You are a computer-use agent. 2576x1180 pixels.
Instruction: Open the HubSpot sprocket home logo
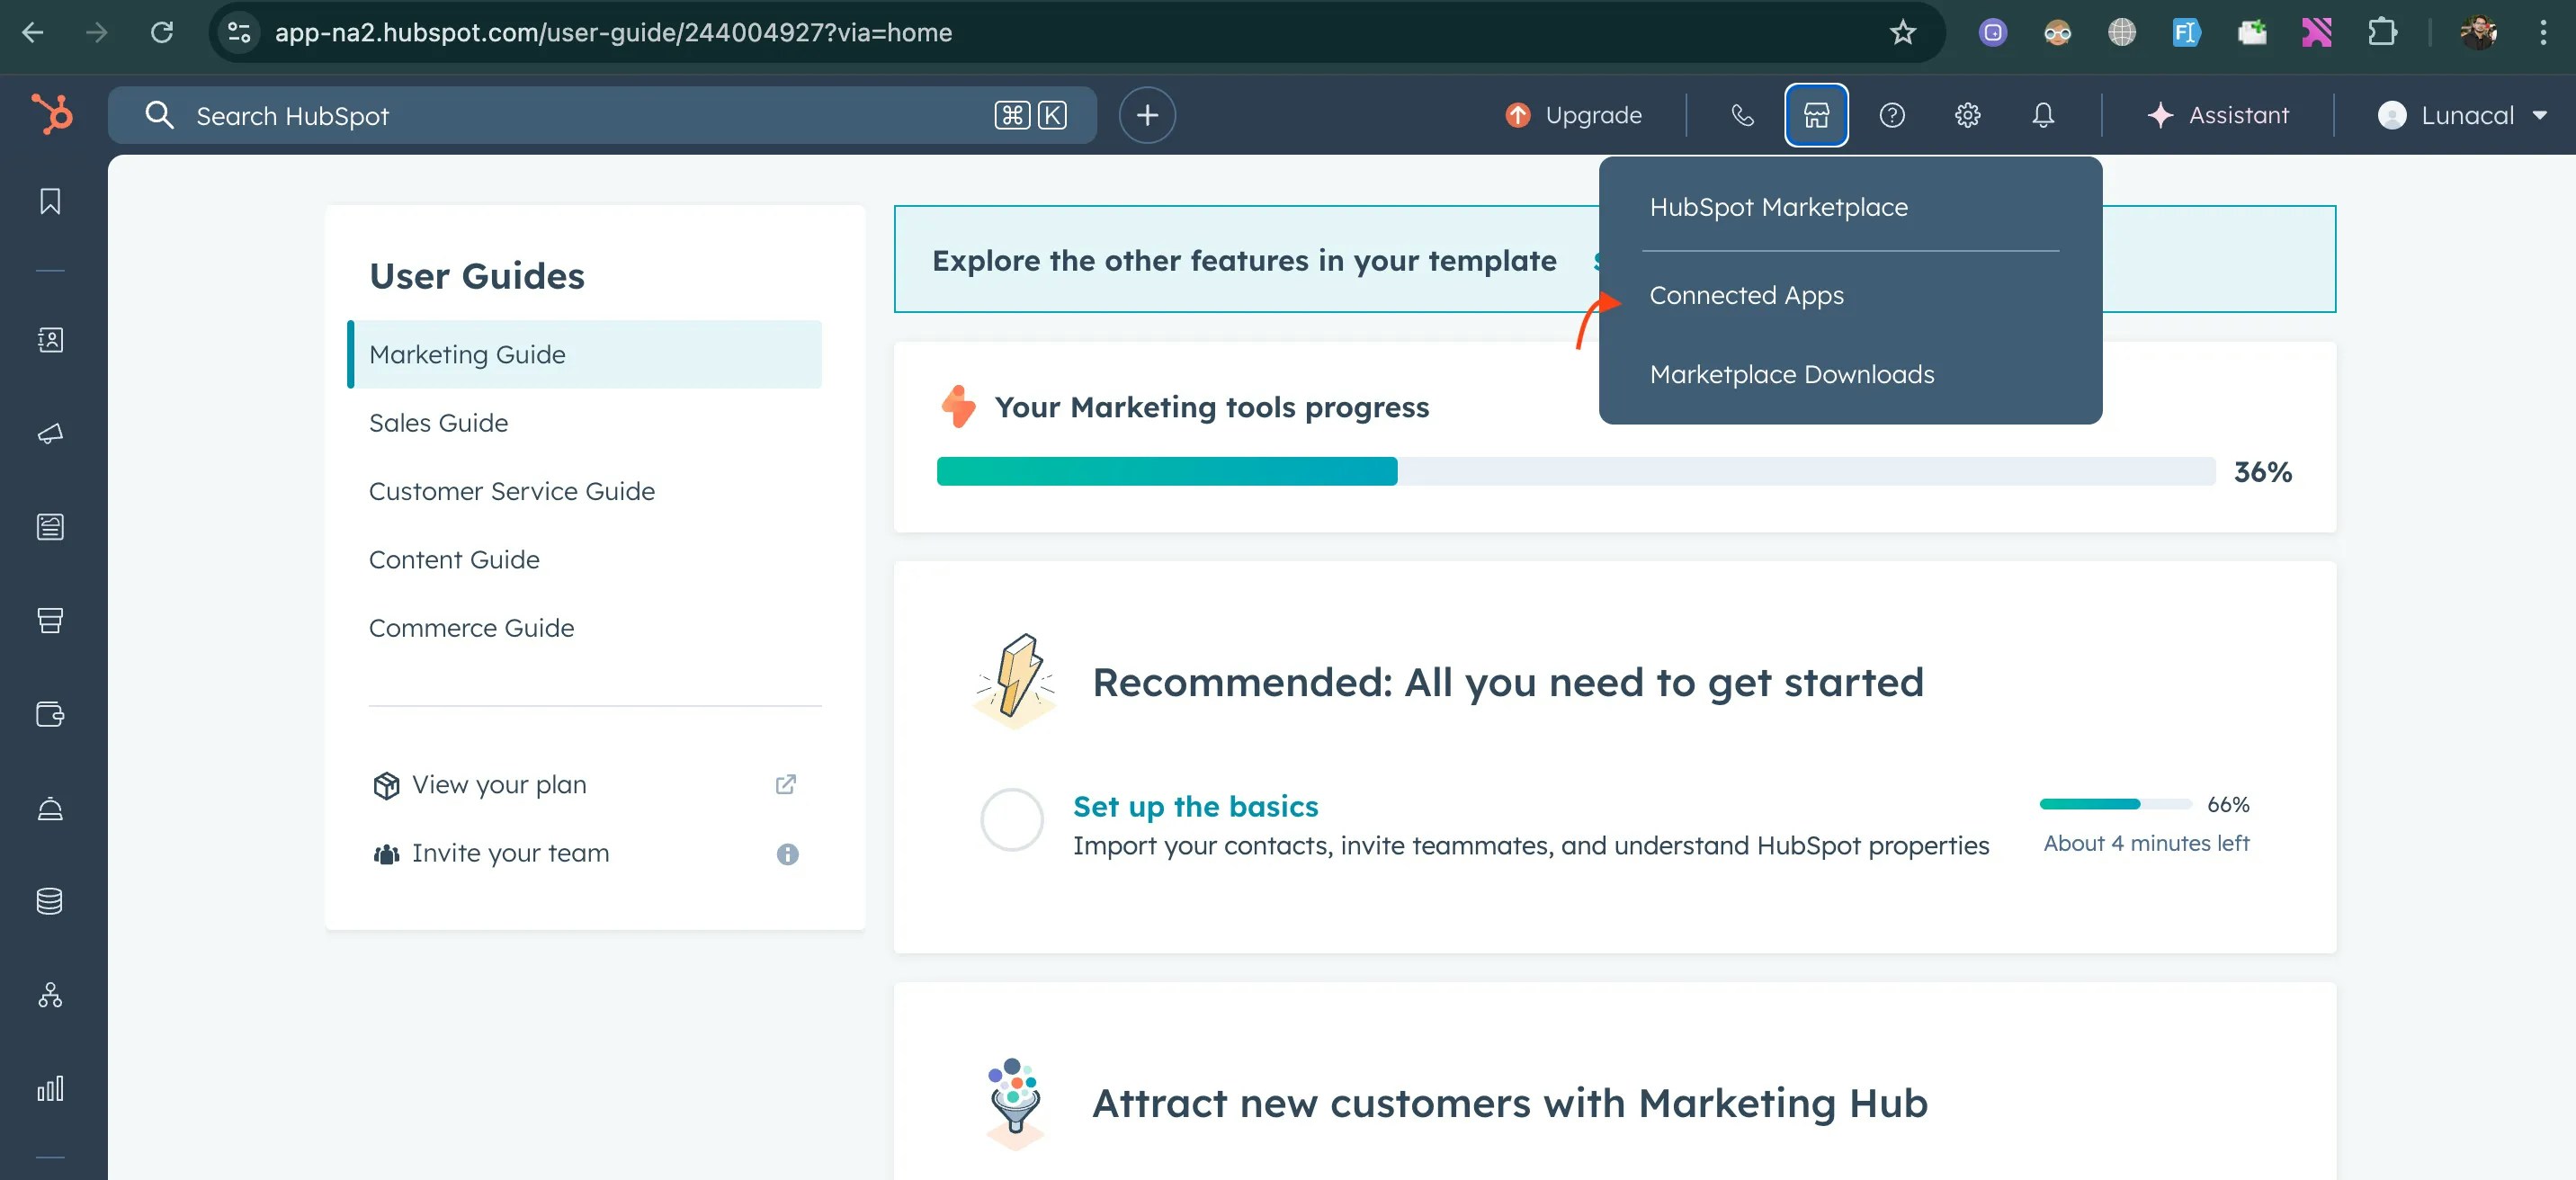pos(52,114)
